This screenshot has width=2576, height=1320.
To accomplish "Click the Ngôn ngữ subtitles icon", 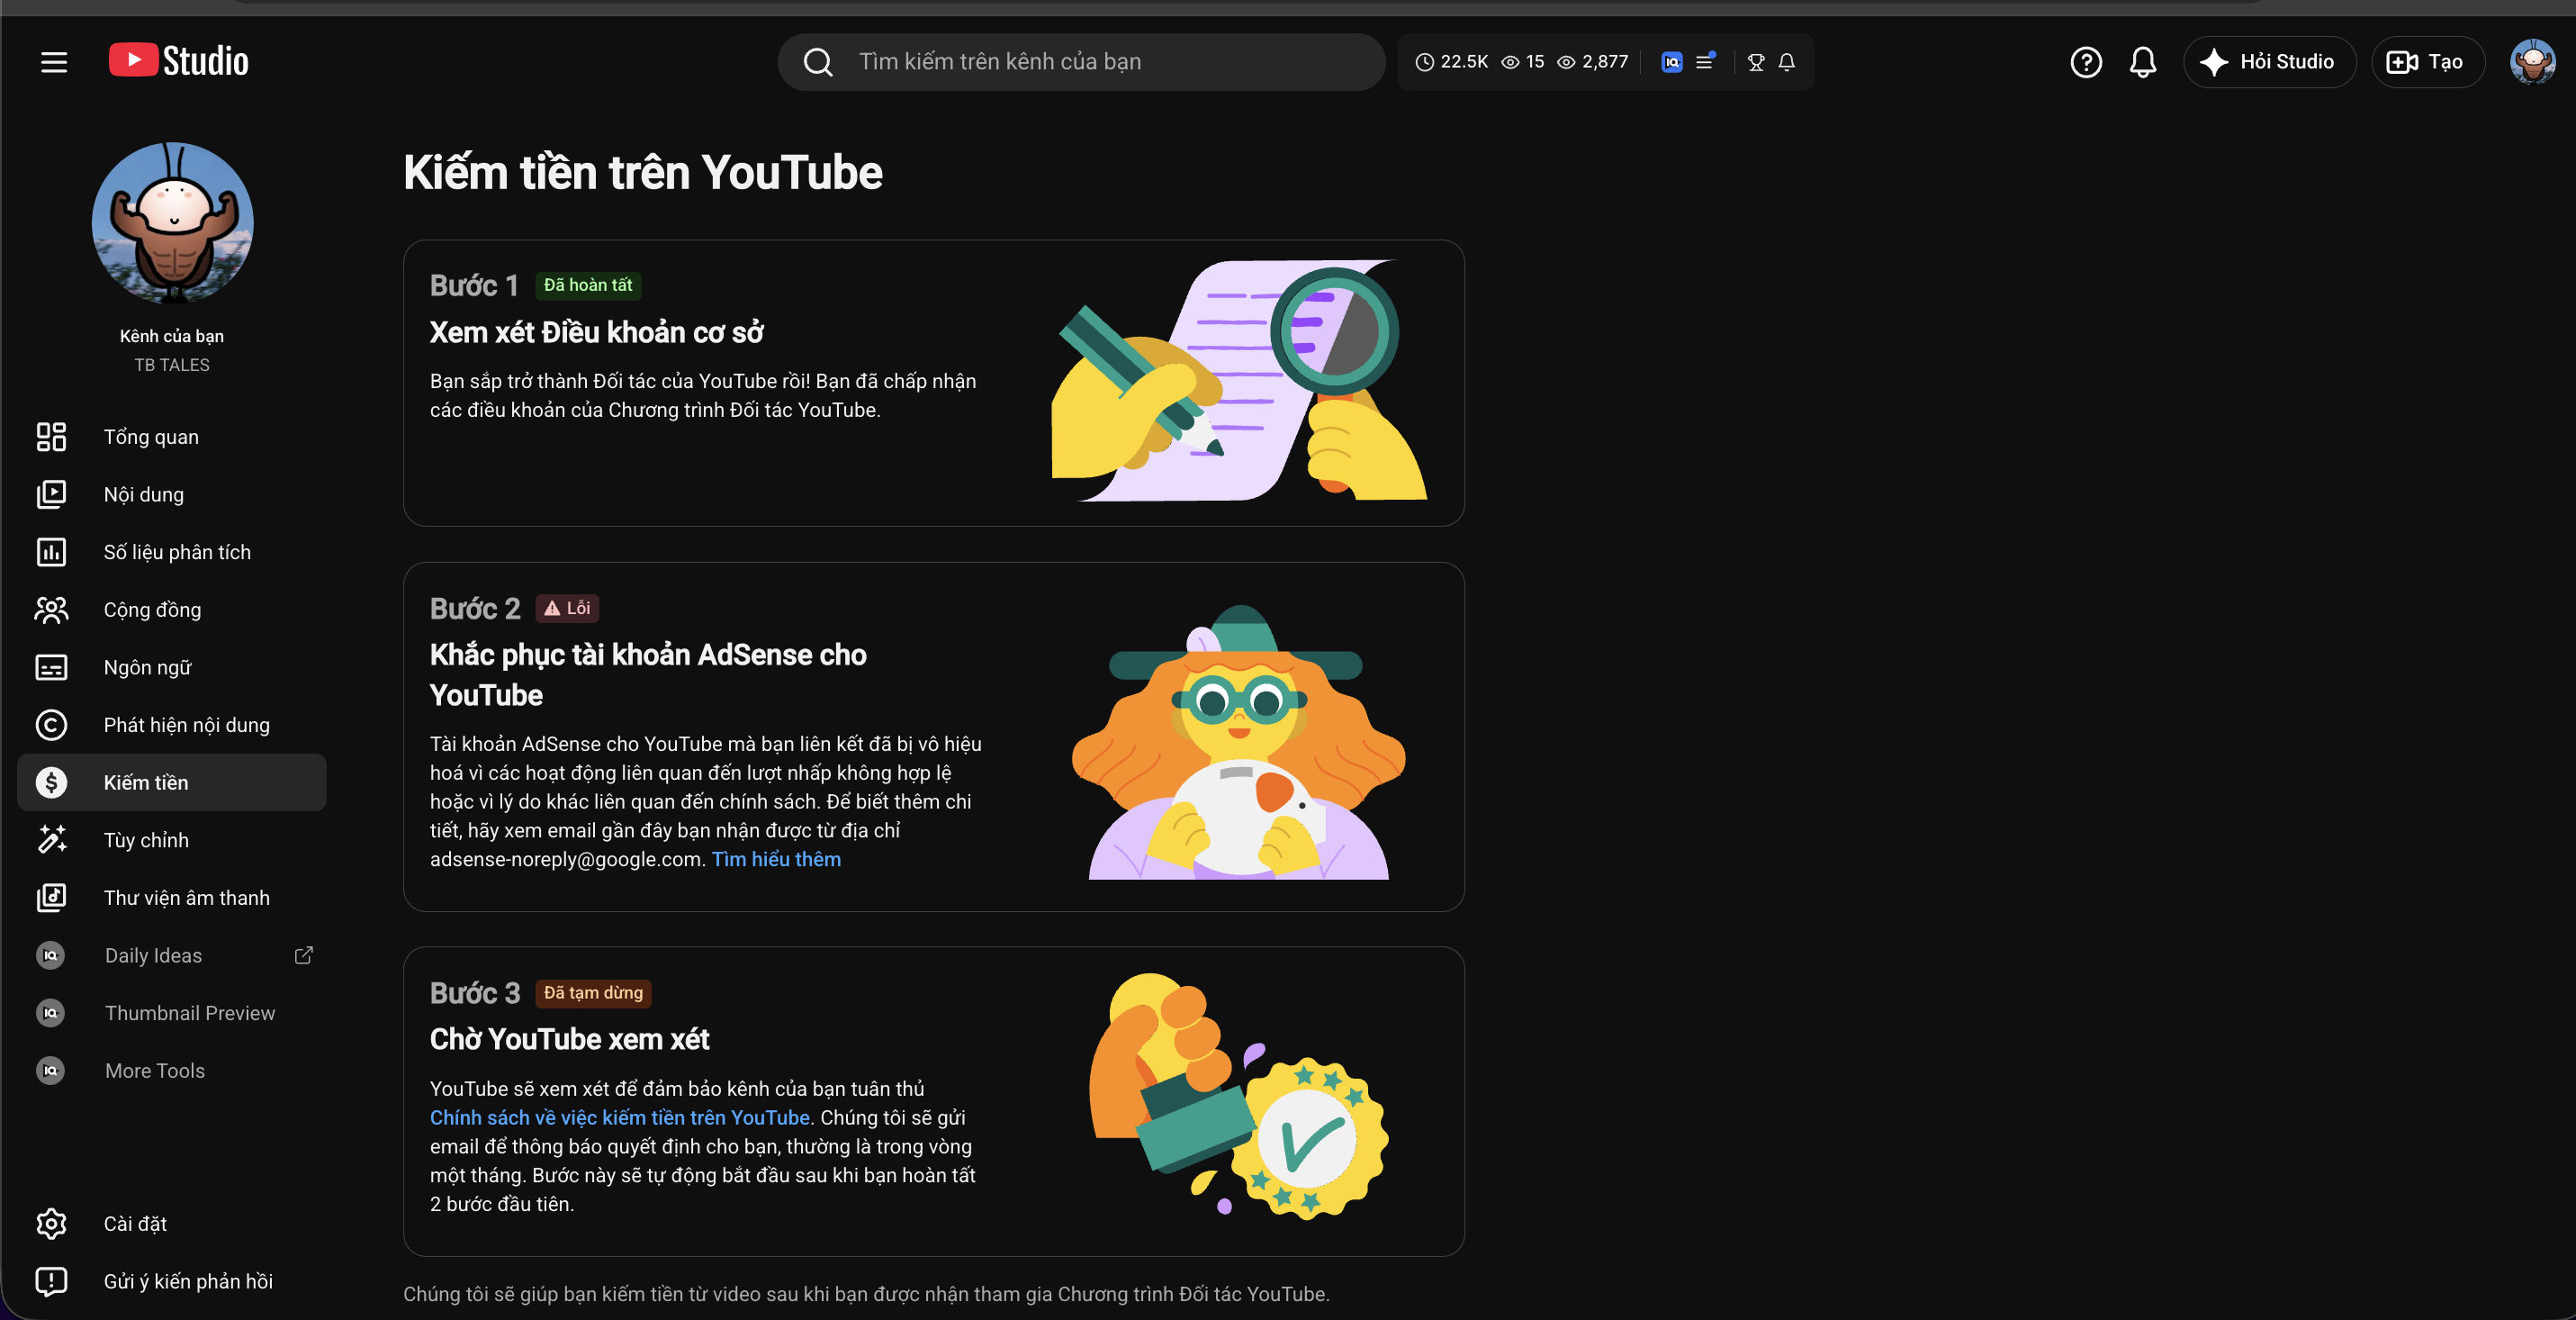I will tap(51, 667).
